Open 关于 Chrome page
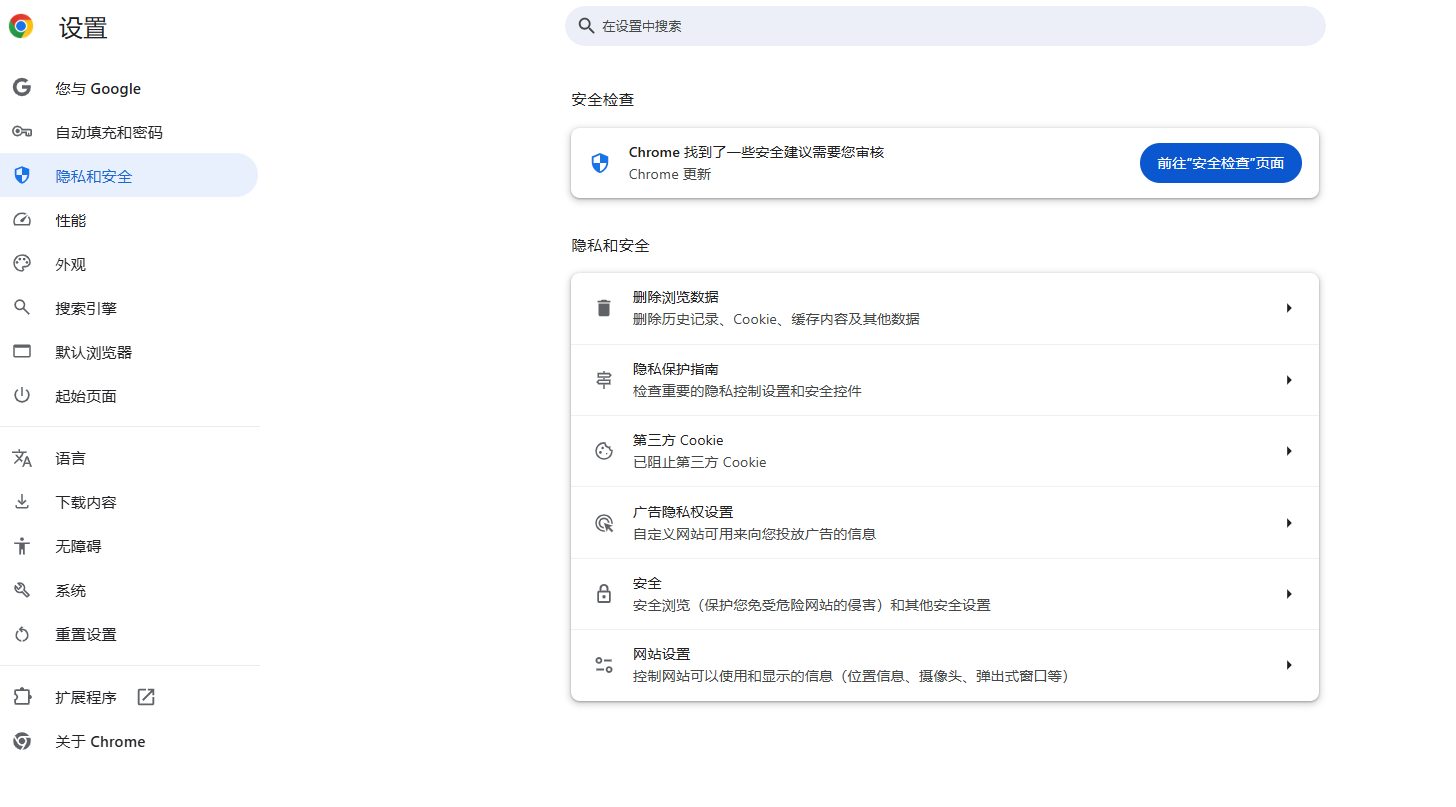 [129, 741]
